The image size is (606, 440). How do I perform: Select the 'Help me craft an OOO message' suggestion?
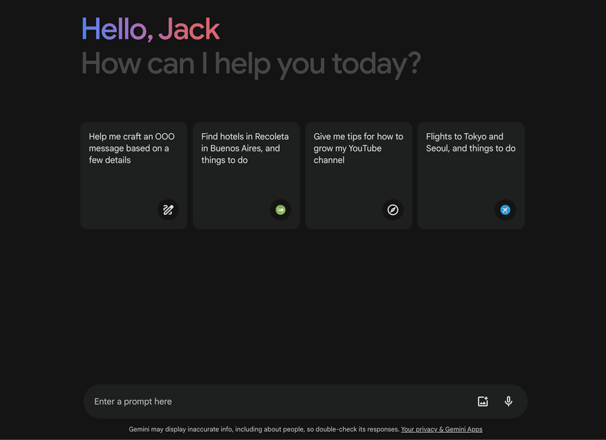coord(134,176)
